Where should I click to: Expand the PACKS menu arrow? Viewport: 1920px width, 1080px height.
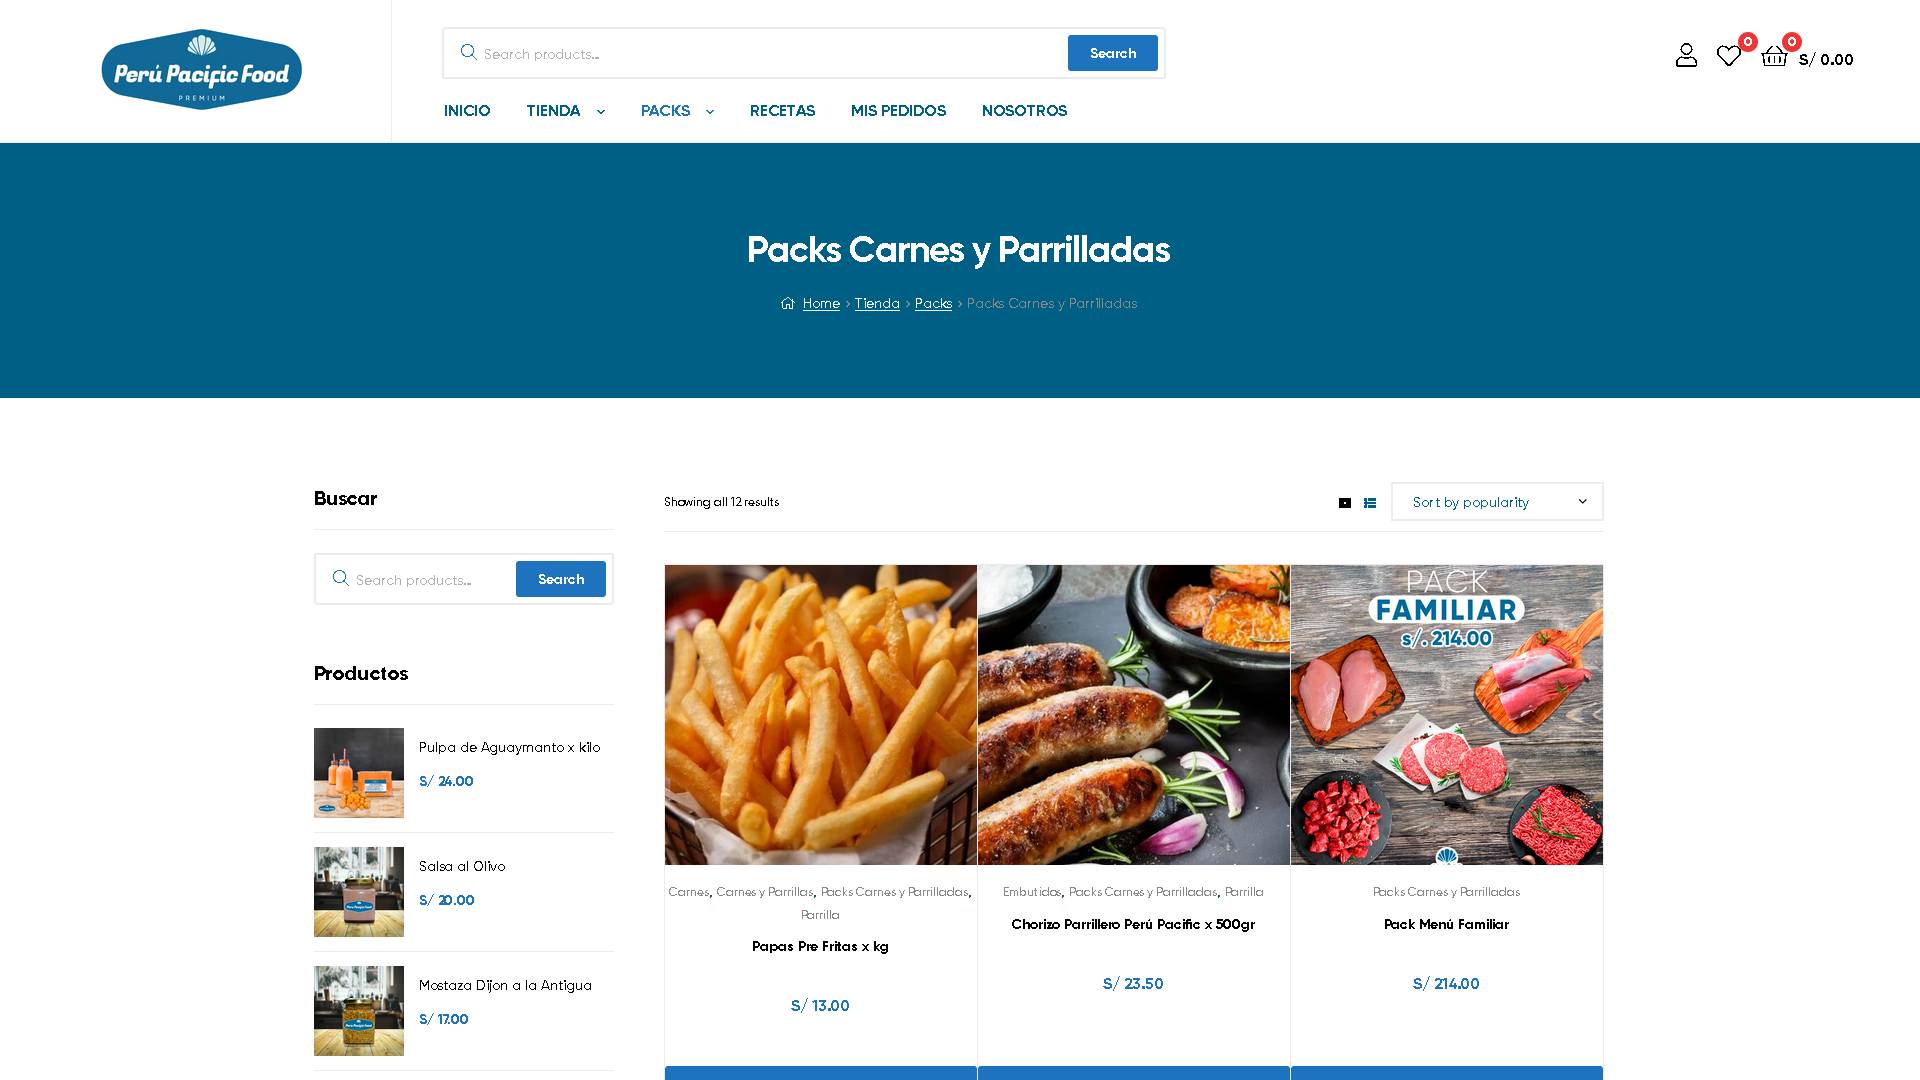(710, 112)
